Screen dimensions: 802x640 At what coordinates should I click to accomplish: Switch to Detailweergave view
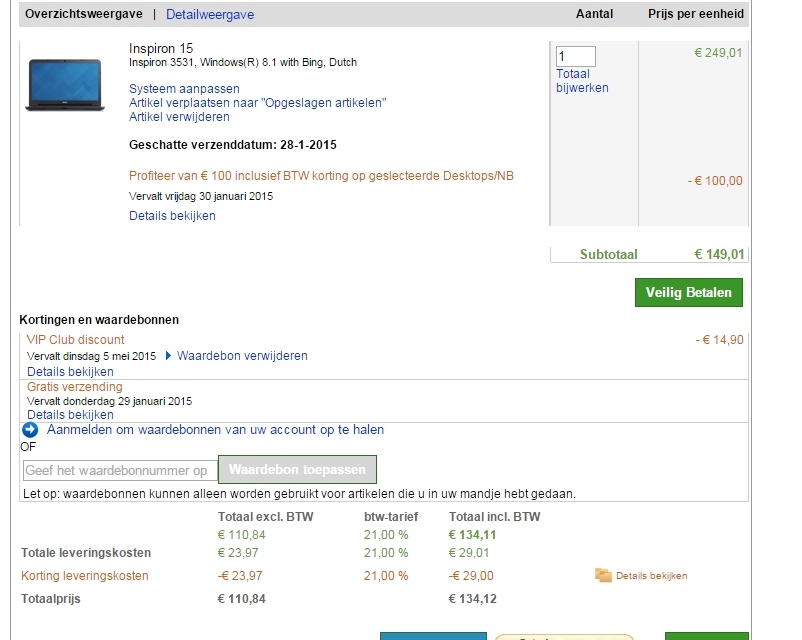(x=210, y=14)
